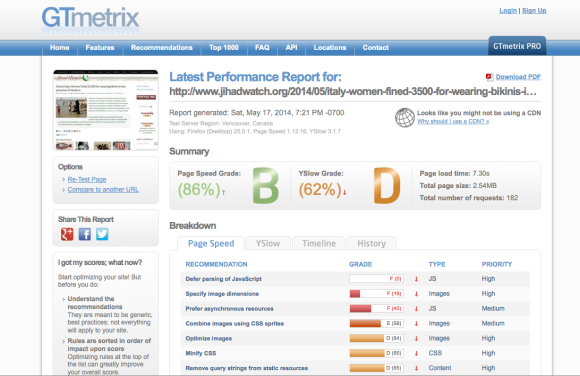Click red arrow on Minify CSS row
The image size is (580, 376).
point(417,353)
